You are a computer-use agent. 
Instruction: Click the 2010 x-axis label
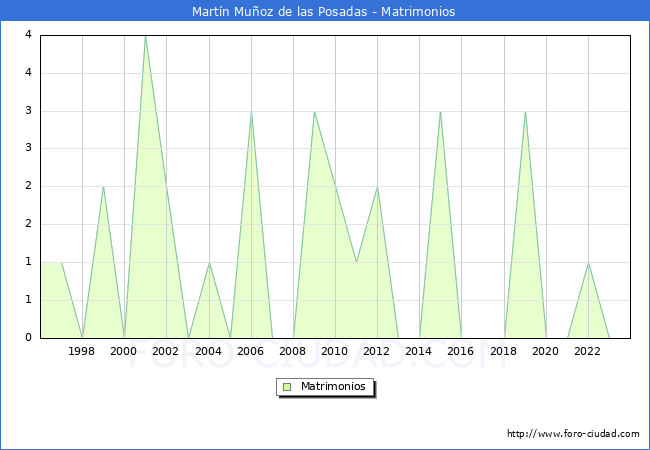click(335, 351)
